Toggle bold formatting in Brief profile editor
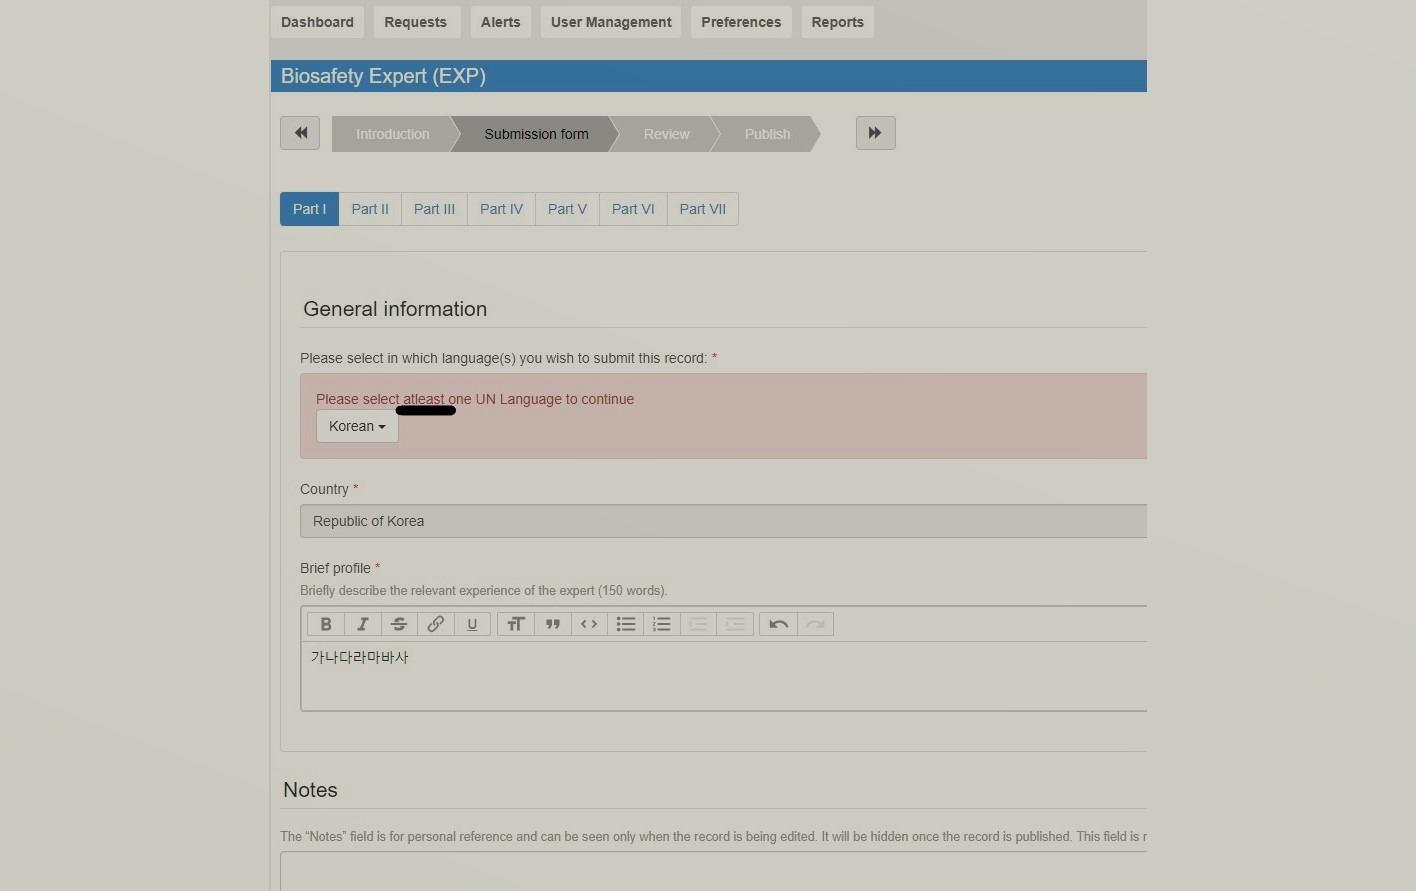This screenshot has height=891, width=1416. click(x=326, y=624)
